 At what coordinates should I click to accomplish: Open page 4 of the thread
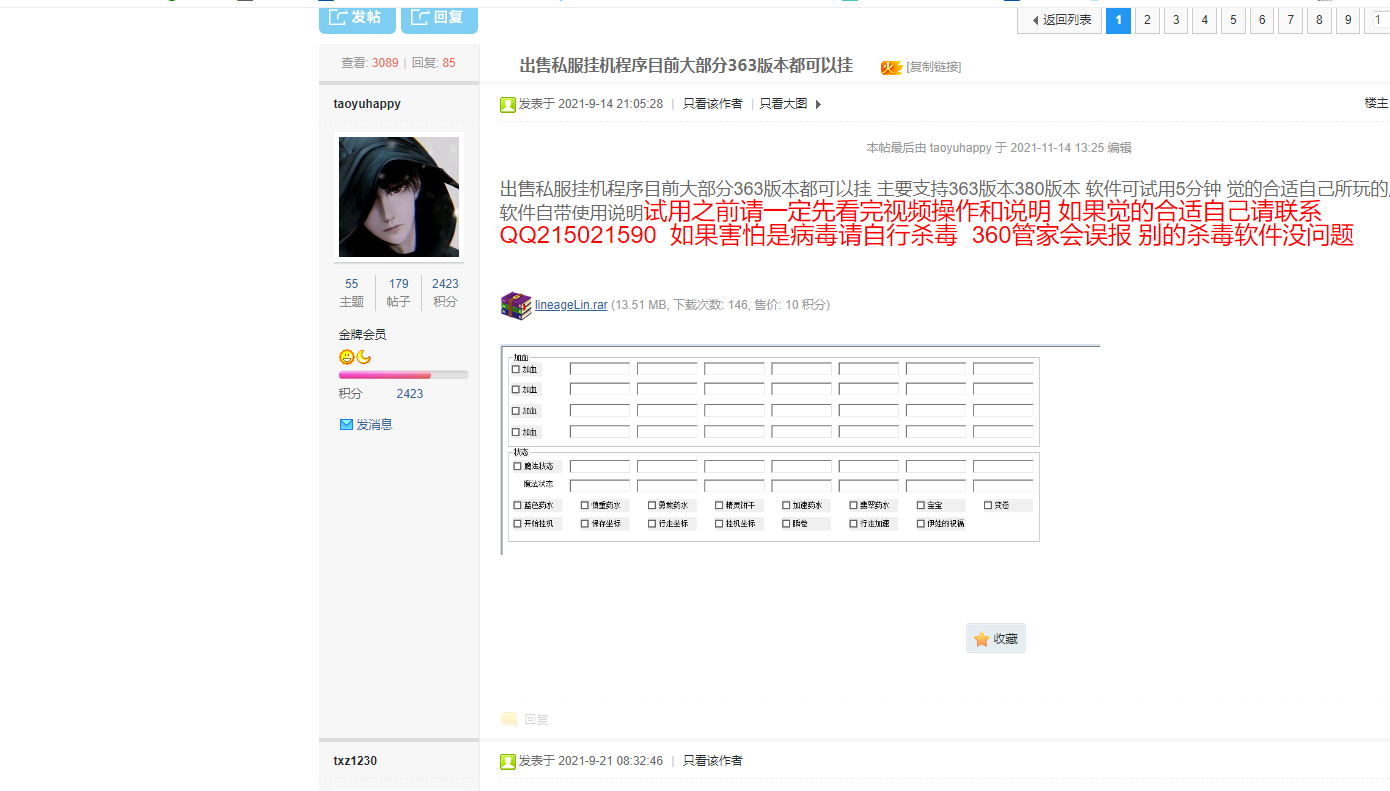coord(1205,20)
